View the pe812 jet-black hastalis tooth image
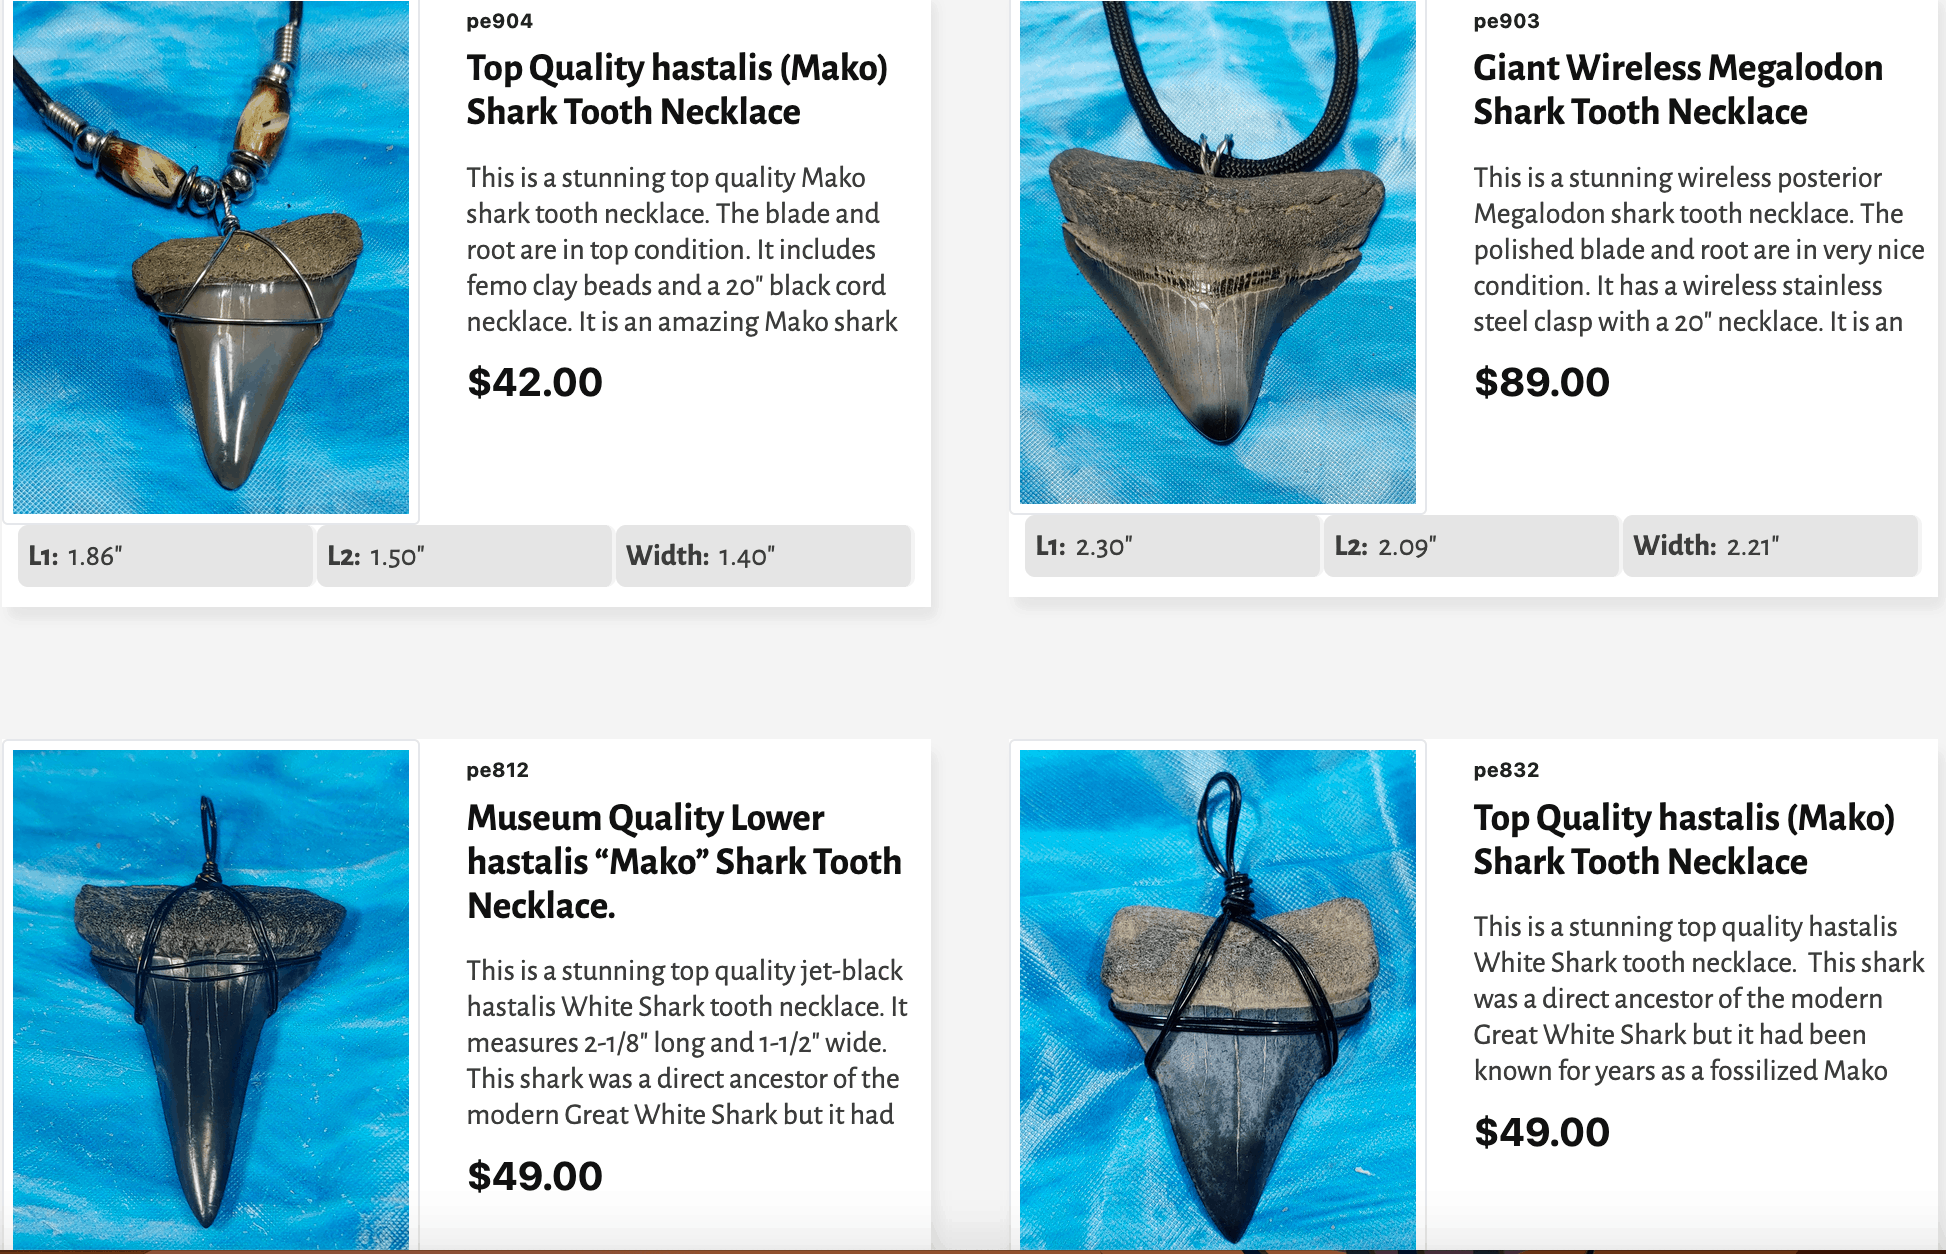The width and height of the screenshot is (1946, 1254). coord(211,1000)
